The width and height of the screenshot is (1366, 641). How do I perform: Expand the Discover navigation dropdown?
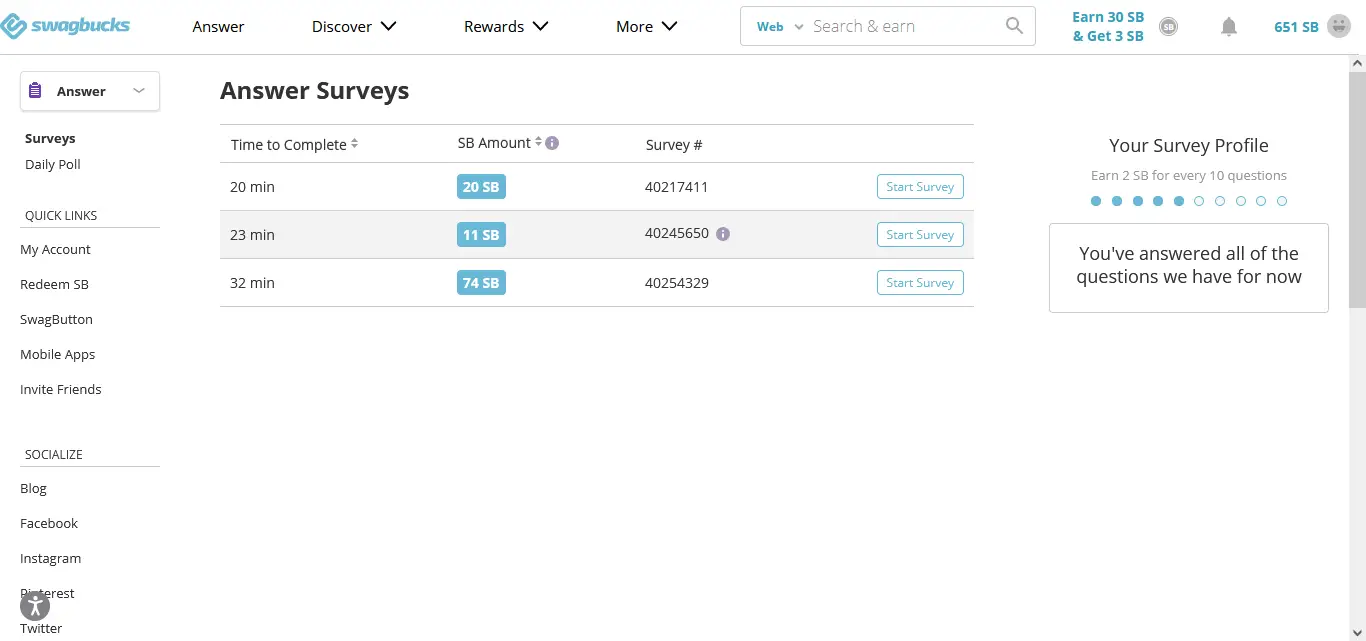[x=354, y=26]
